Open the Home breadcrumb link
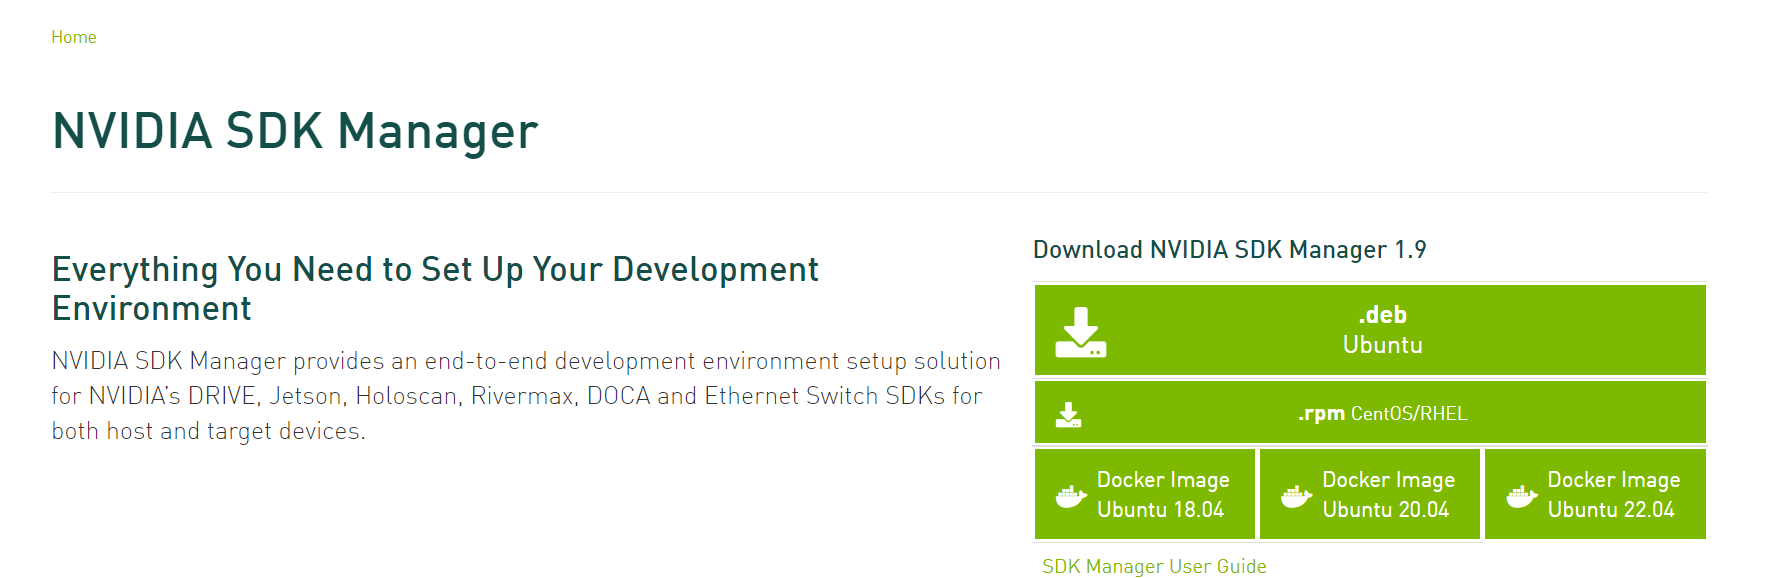 74,37
